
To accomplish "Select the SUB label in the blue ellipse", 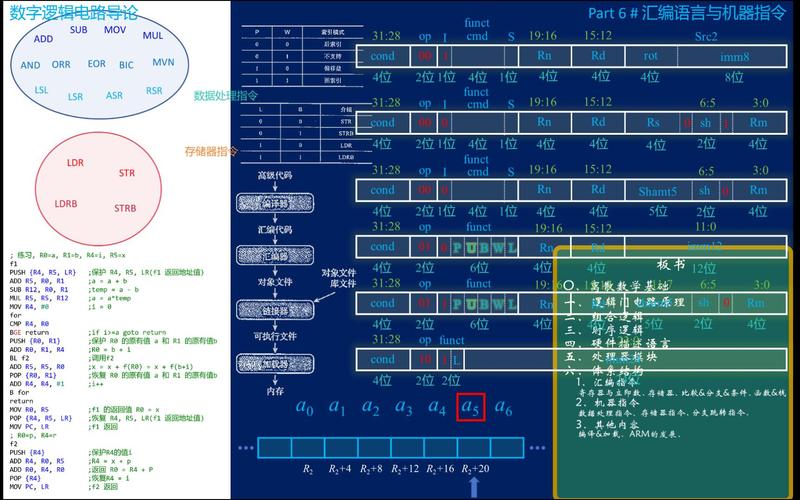I will (79, 30).
